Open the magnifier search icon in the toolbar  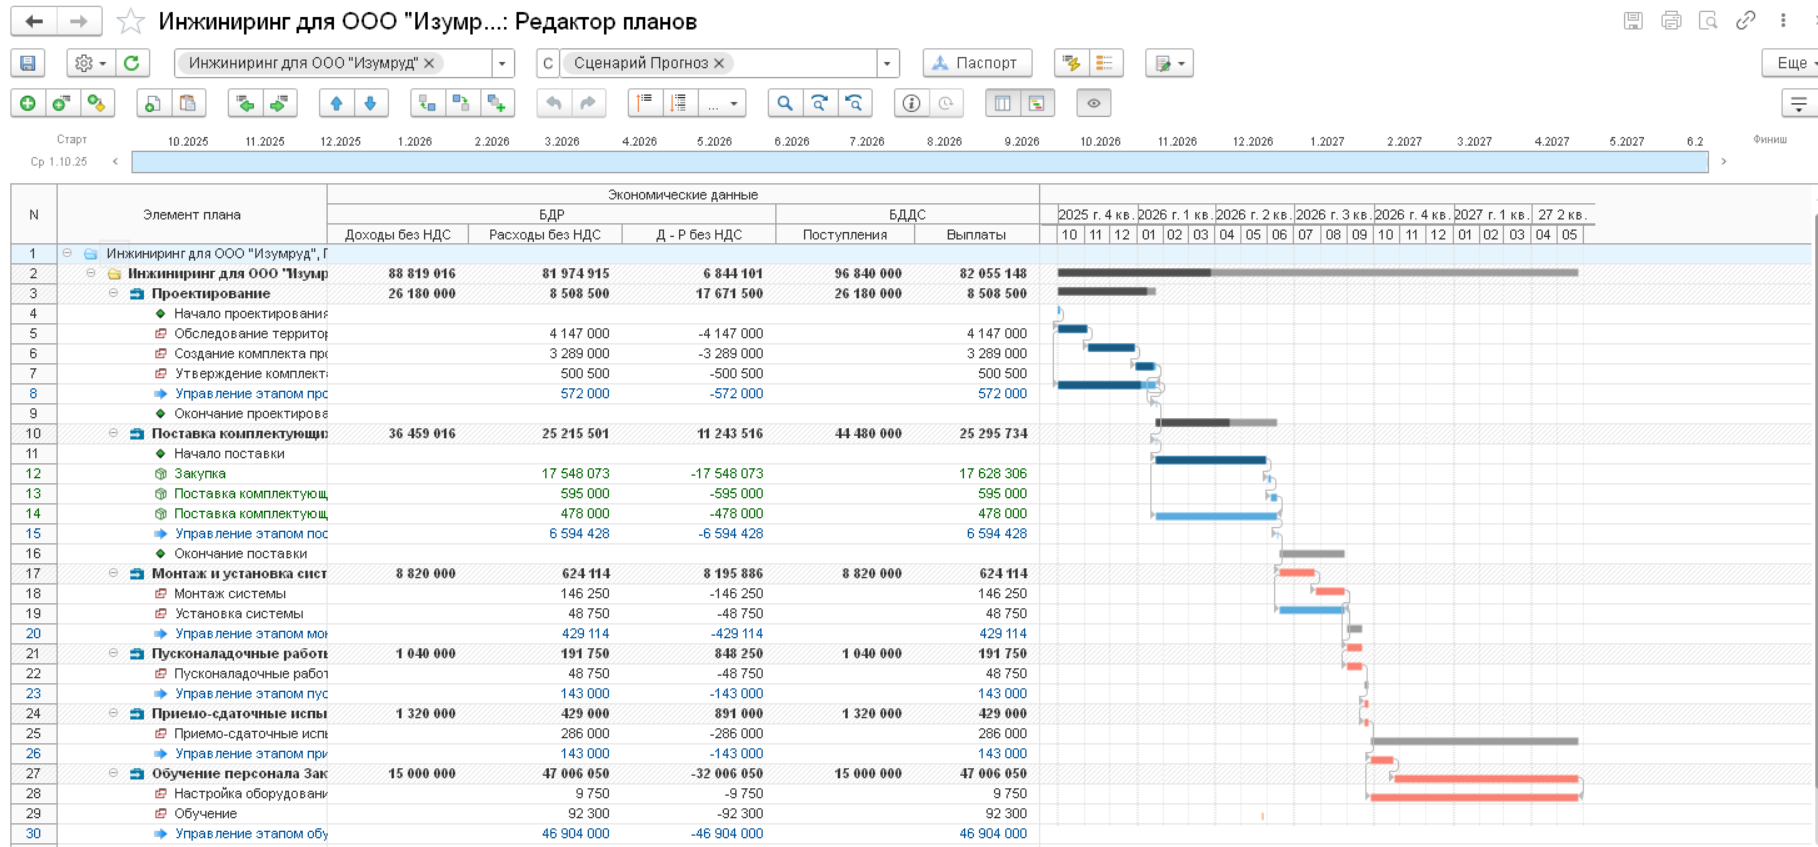785,103
